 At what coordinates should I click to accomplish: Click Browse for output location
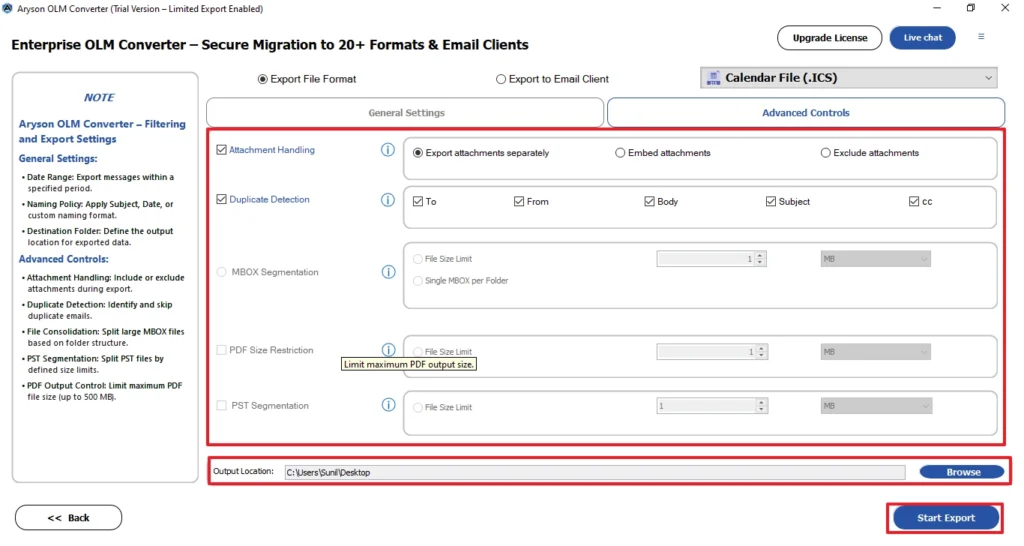pos(962,472)
